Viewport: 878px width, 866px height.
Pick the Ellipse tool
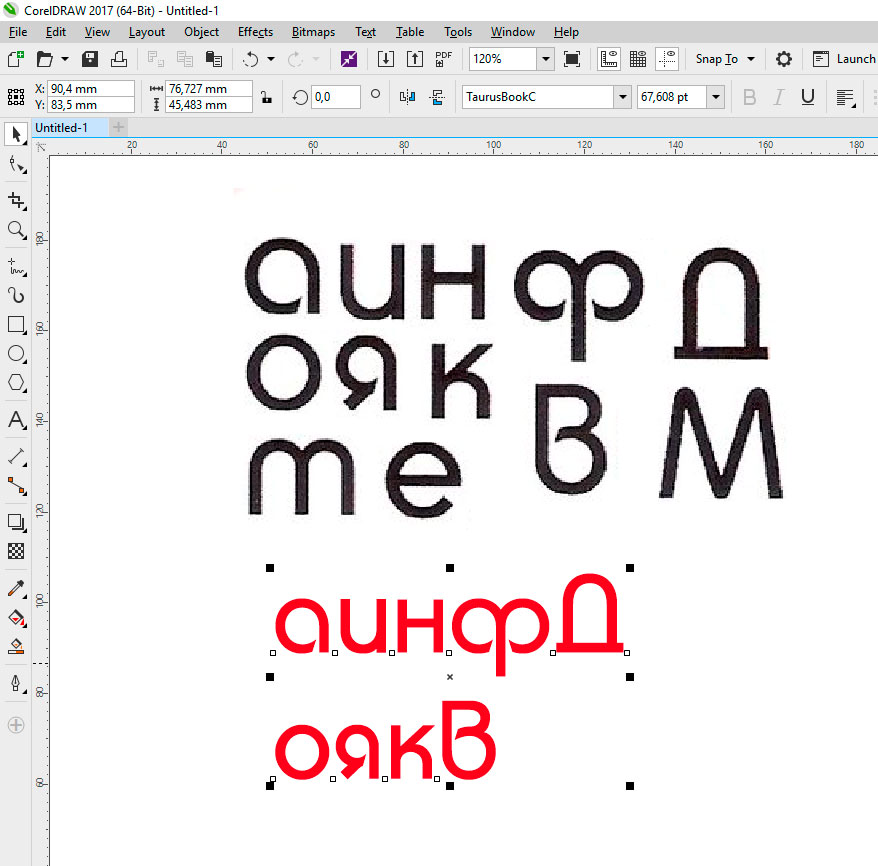pyautogui.click(x=16, y=353)
